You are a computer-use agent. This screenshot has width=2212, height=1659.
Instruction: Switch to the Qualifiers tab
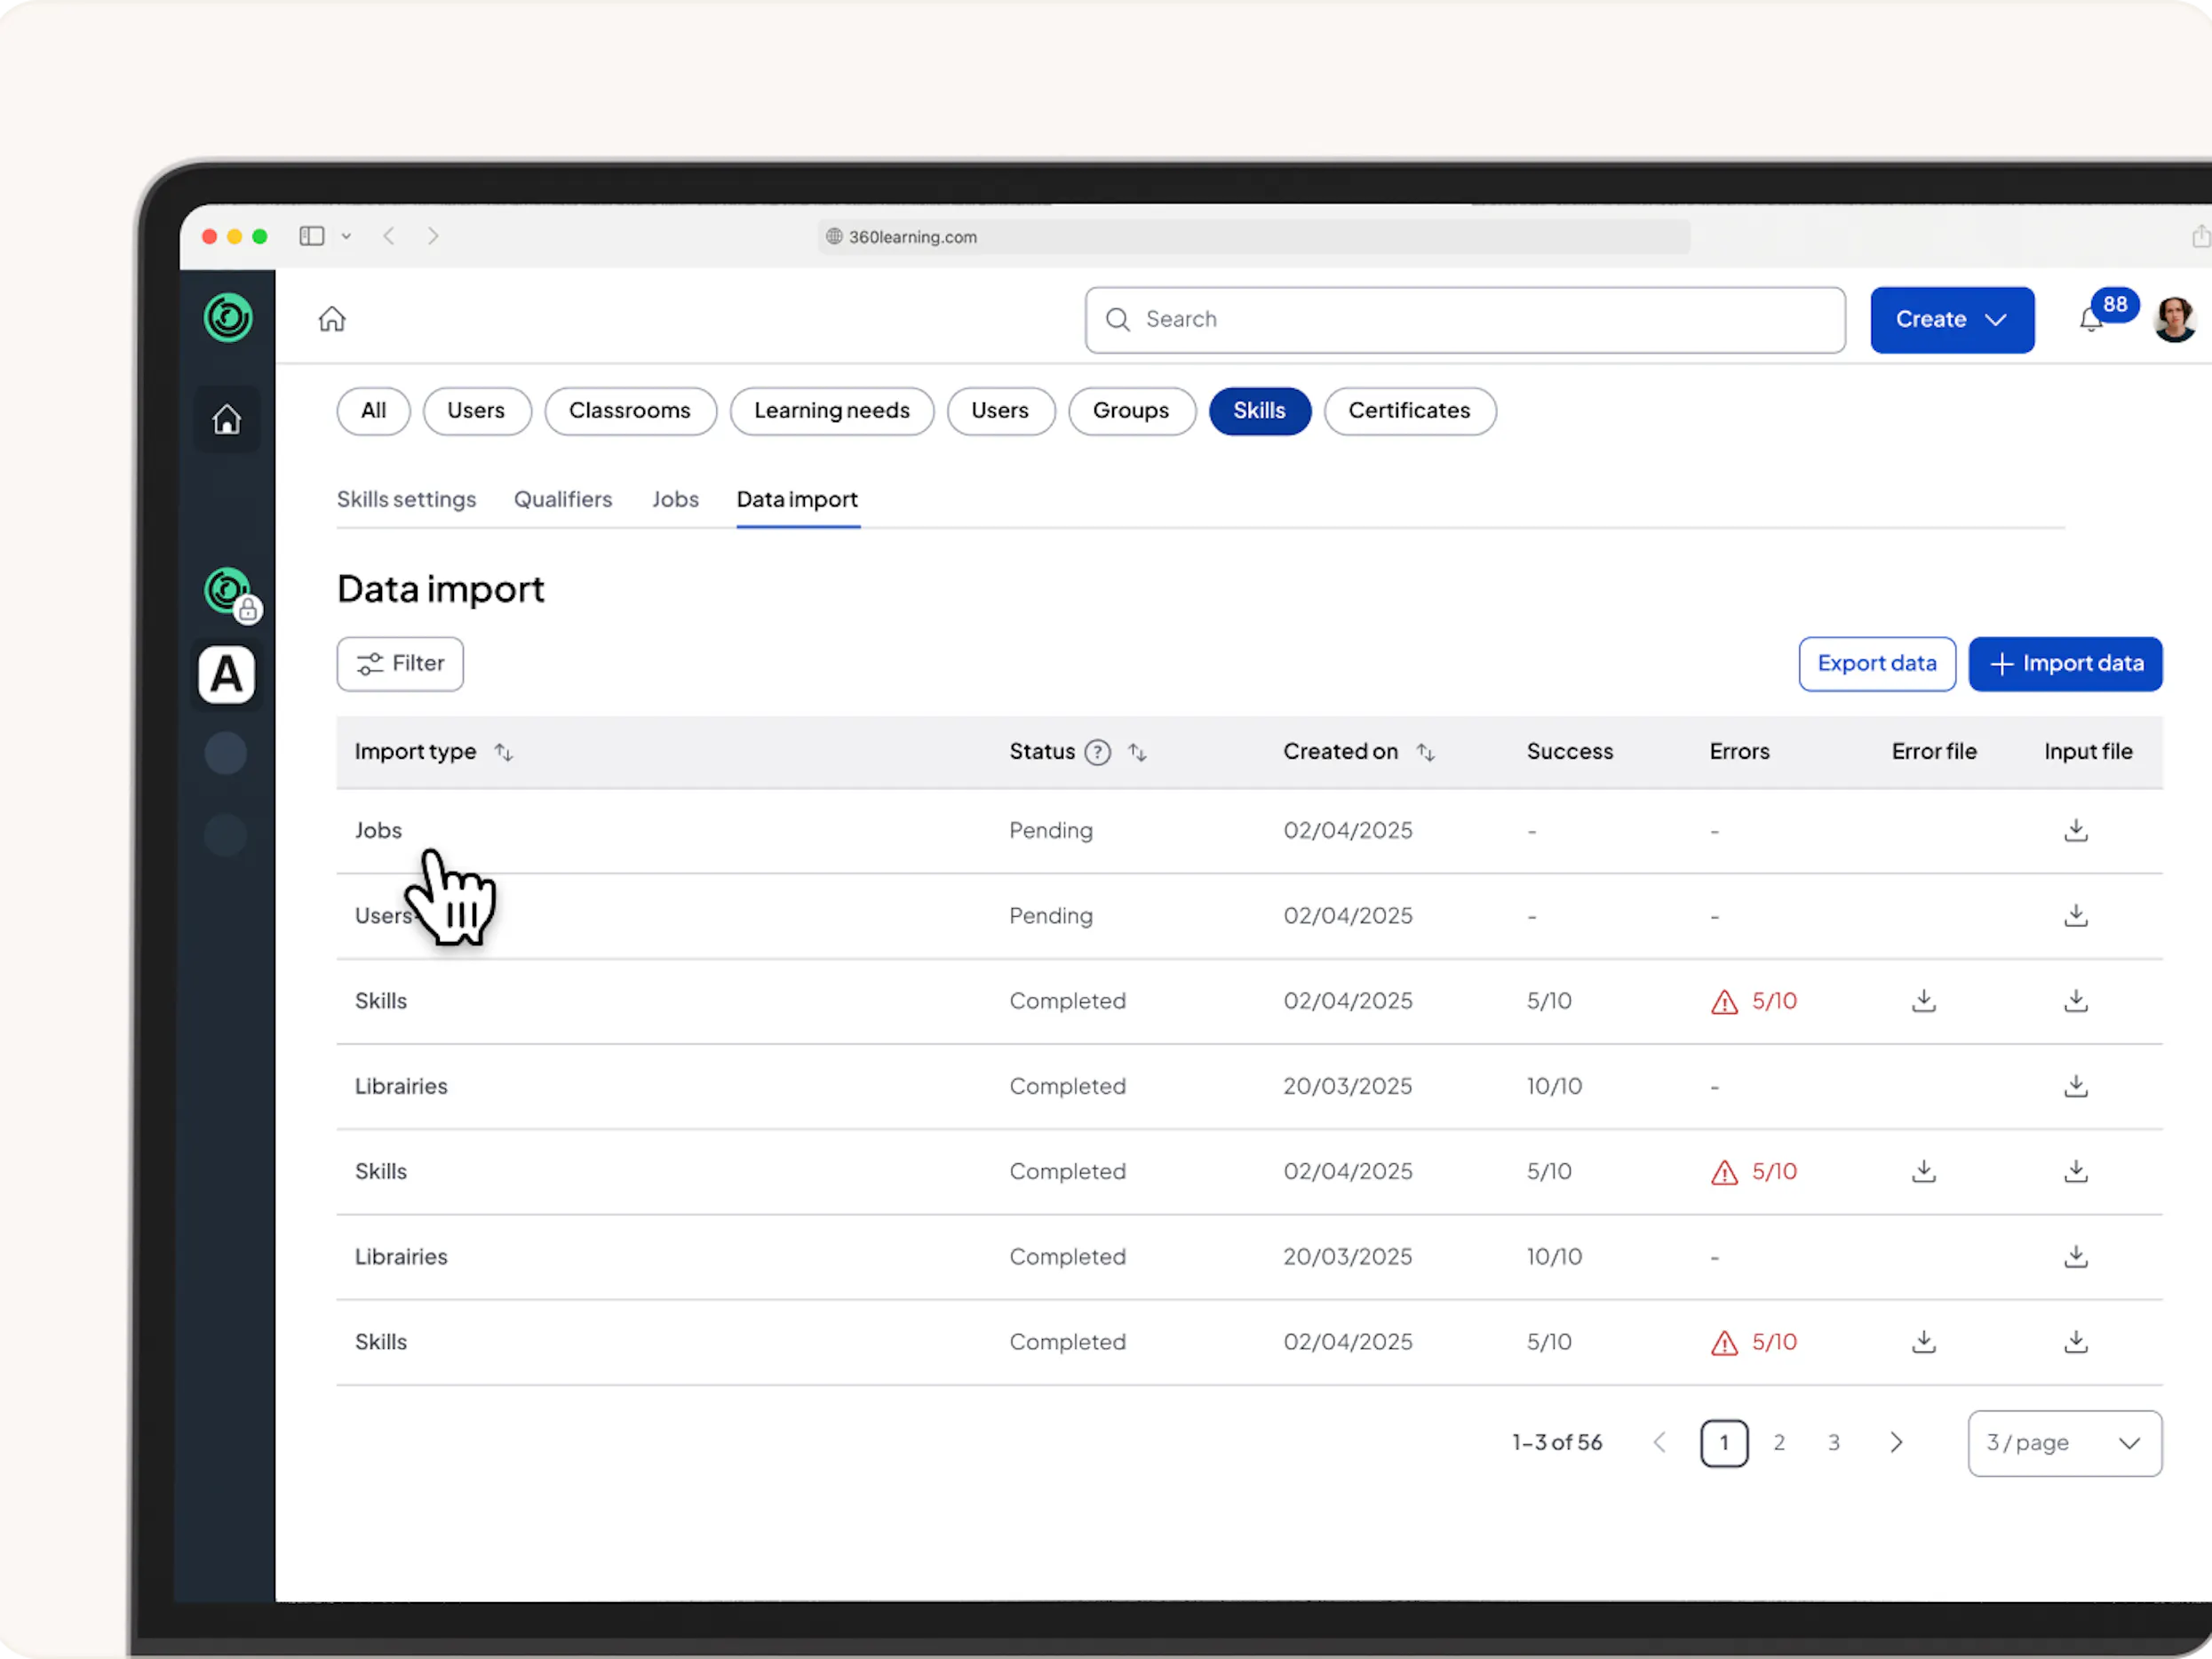pyautogui.click(x=563, y=499)
